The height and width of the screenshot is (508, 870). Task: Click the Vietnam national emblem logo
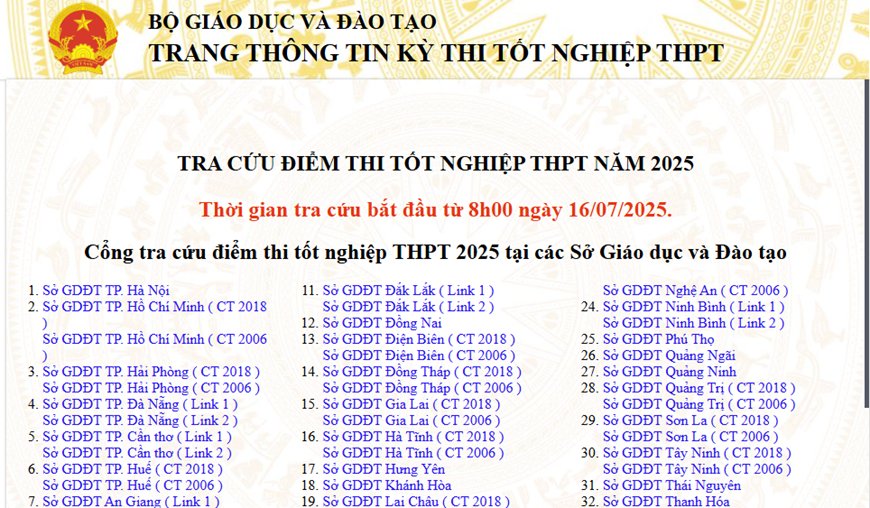(83, 37)
